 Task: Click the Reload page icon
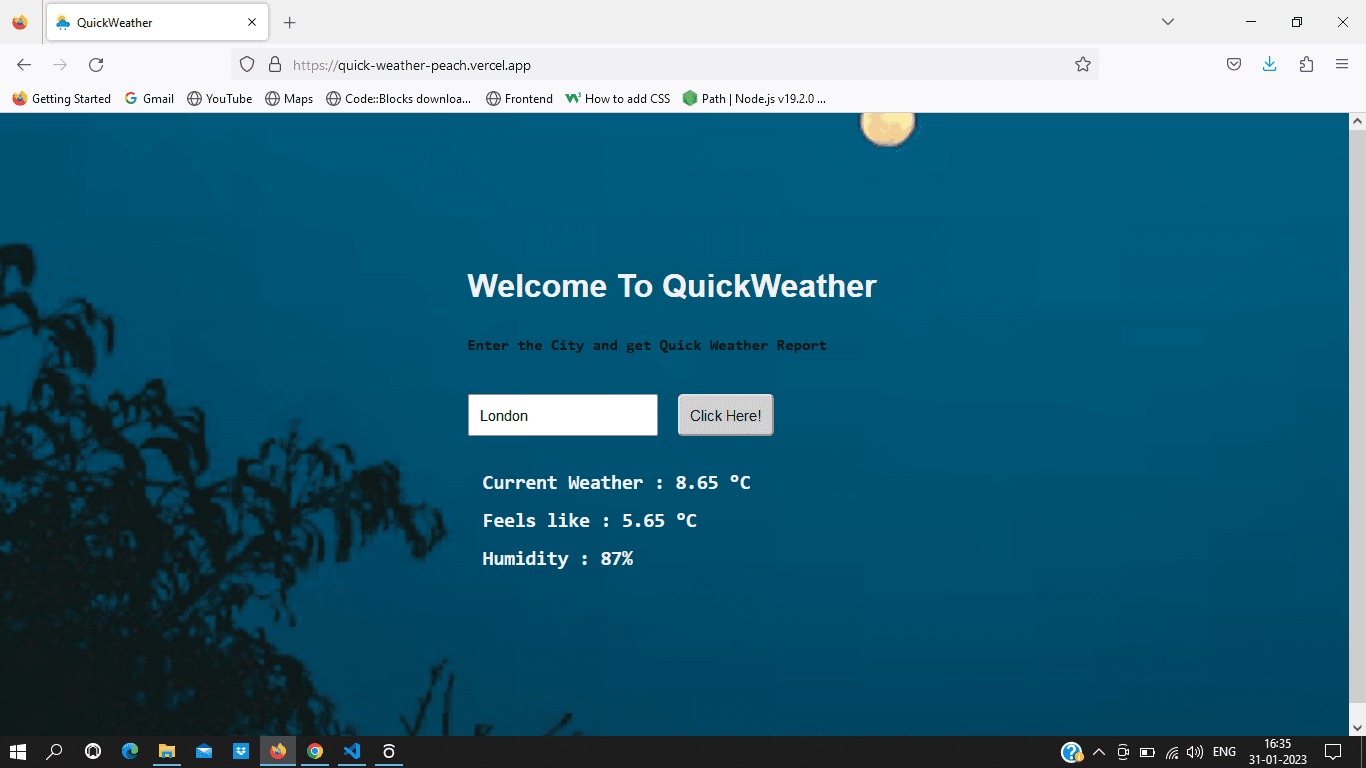pos(96,65)
